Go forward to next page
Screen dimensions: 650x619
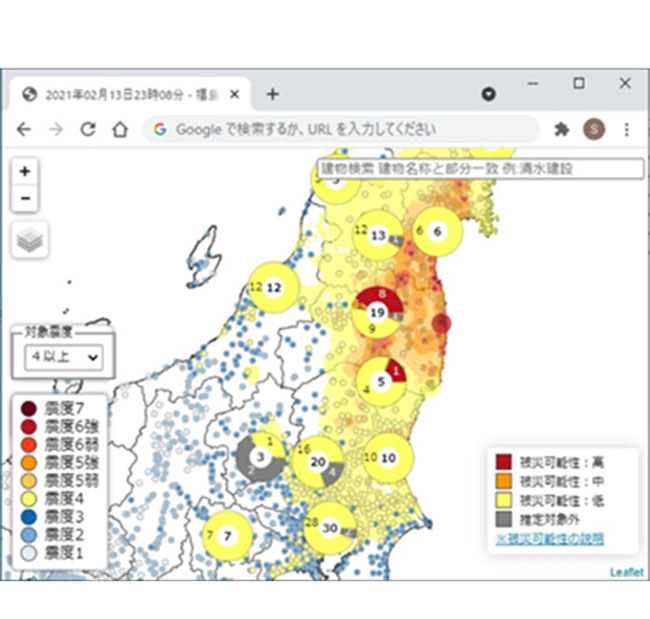point(56,129)
